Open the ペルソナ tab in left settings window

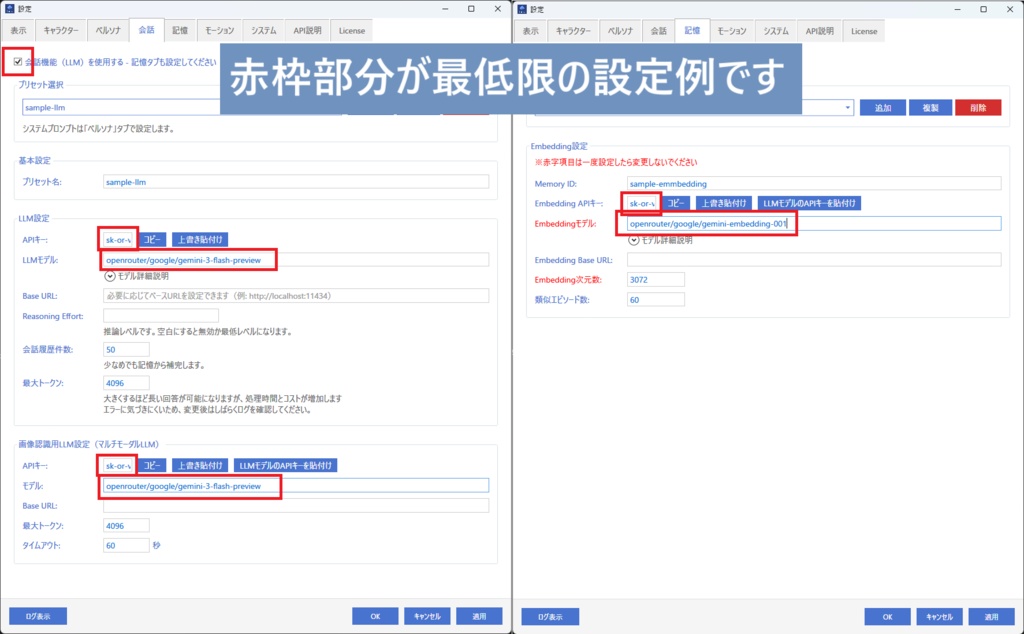[108, 31]
